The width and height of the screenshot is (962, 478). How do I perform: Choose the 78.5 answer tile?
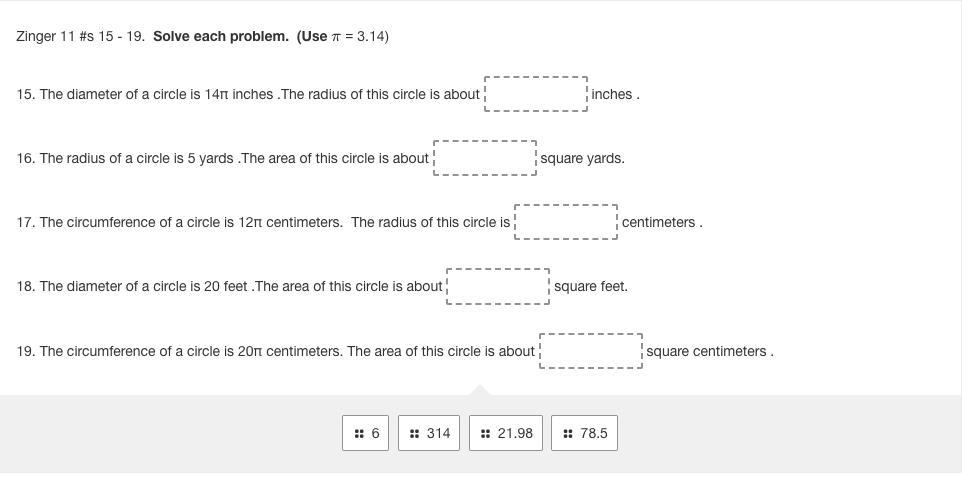click(585, 433)
